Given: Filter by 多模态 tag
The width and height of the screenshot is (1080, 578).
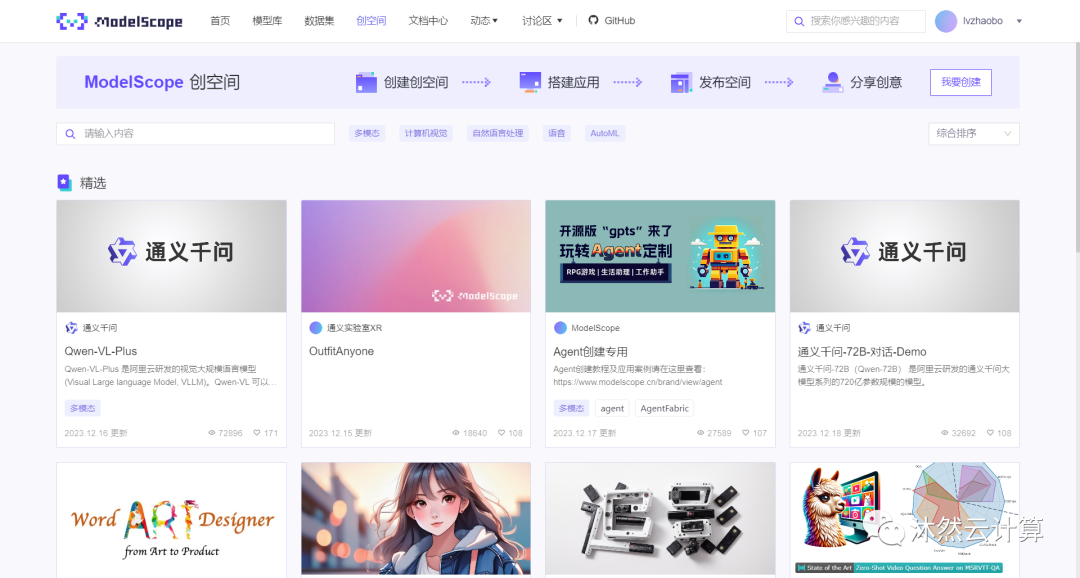Looking at the screenshot, I should coord(366,134).
